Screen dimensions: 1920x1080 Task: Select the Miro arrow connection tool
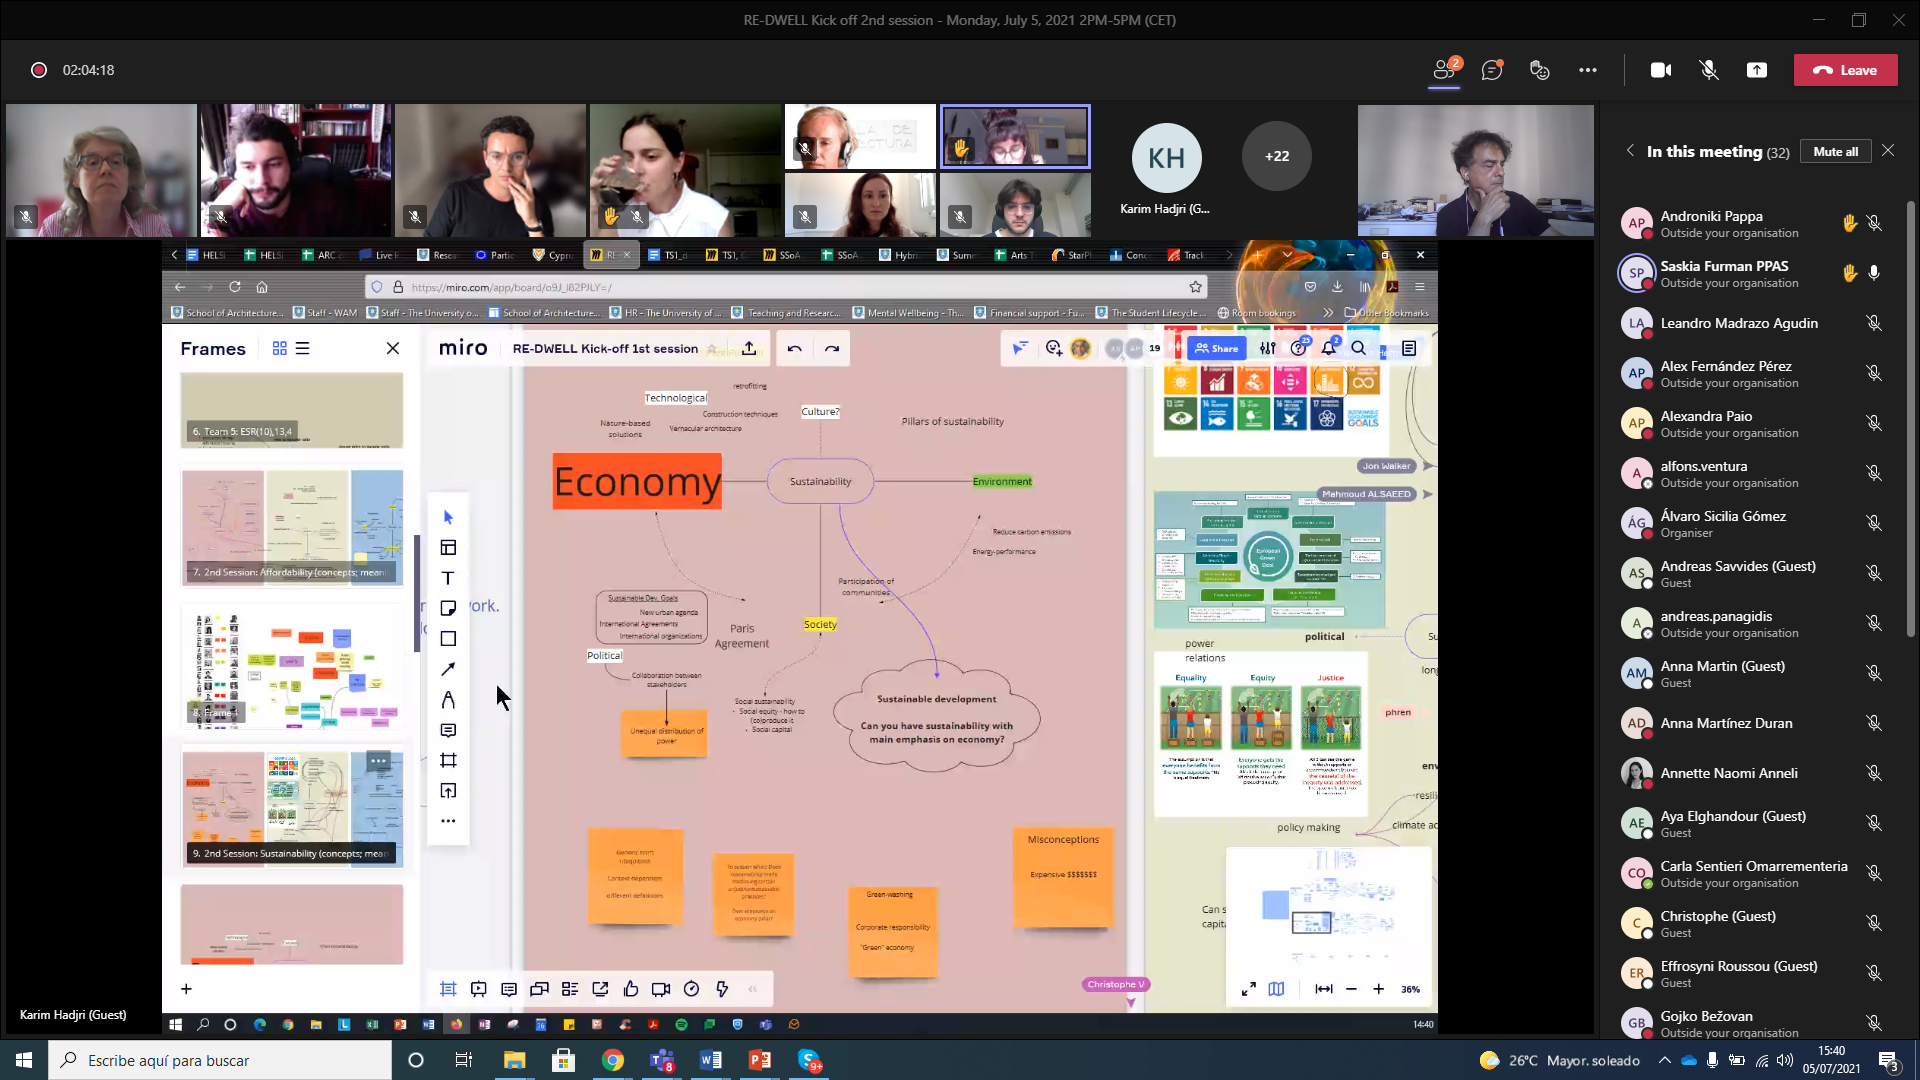point(448,669)
